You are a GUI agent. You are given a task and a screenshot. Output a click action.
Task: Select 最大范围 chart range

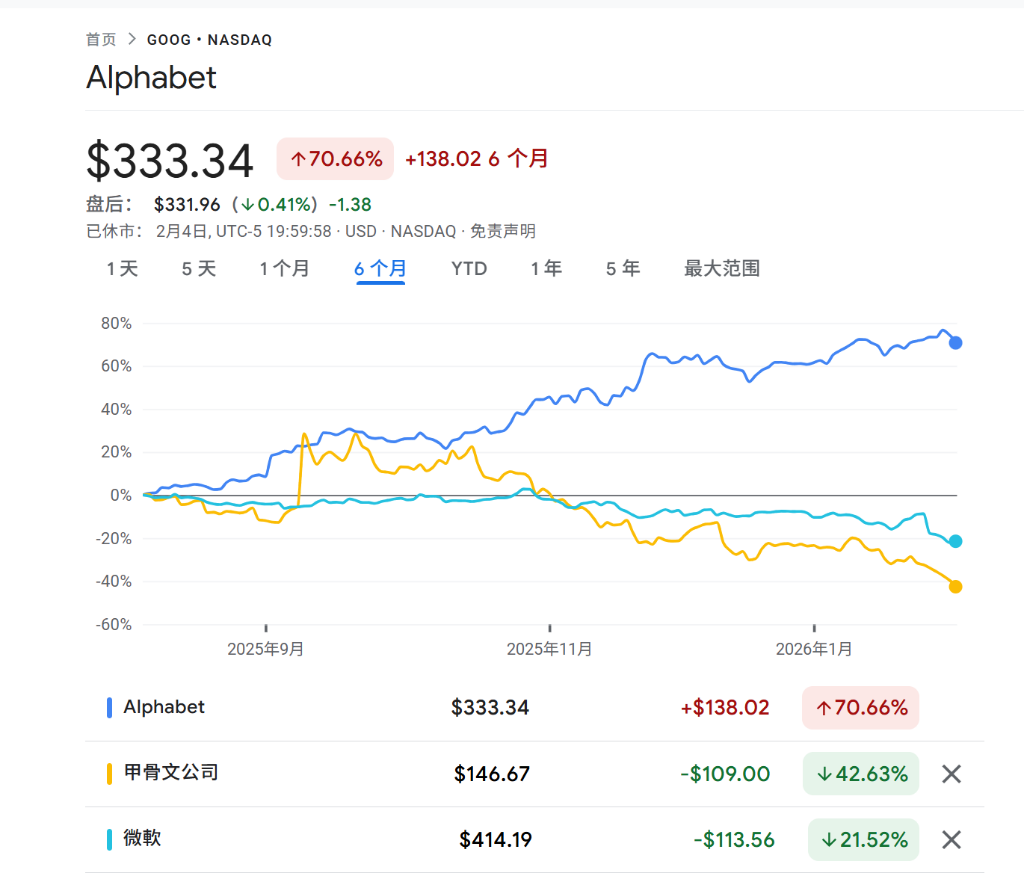coord(721,268)
